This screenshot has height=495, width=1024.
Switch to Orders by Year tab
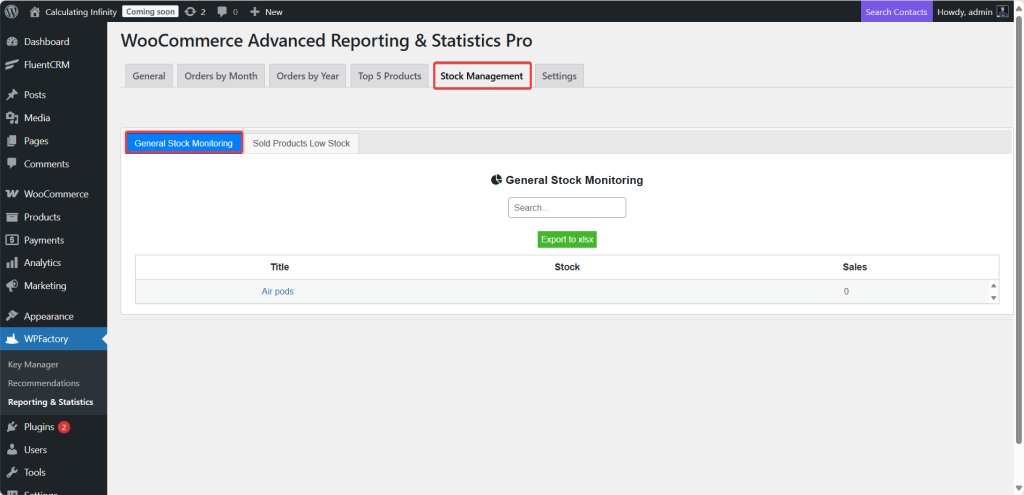(x=308, y=76)
